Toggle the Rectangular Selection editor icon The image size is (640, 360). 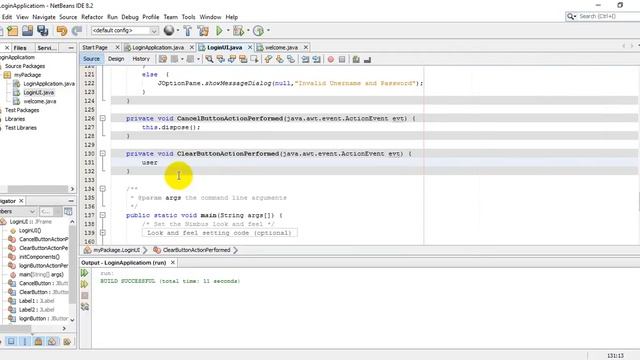(254, 59)
